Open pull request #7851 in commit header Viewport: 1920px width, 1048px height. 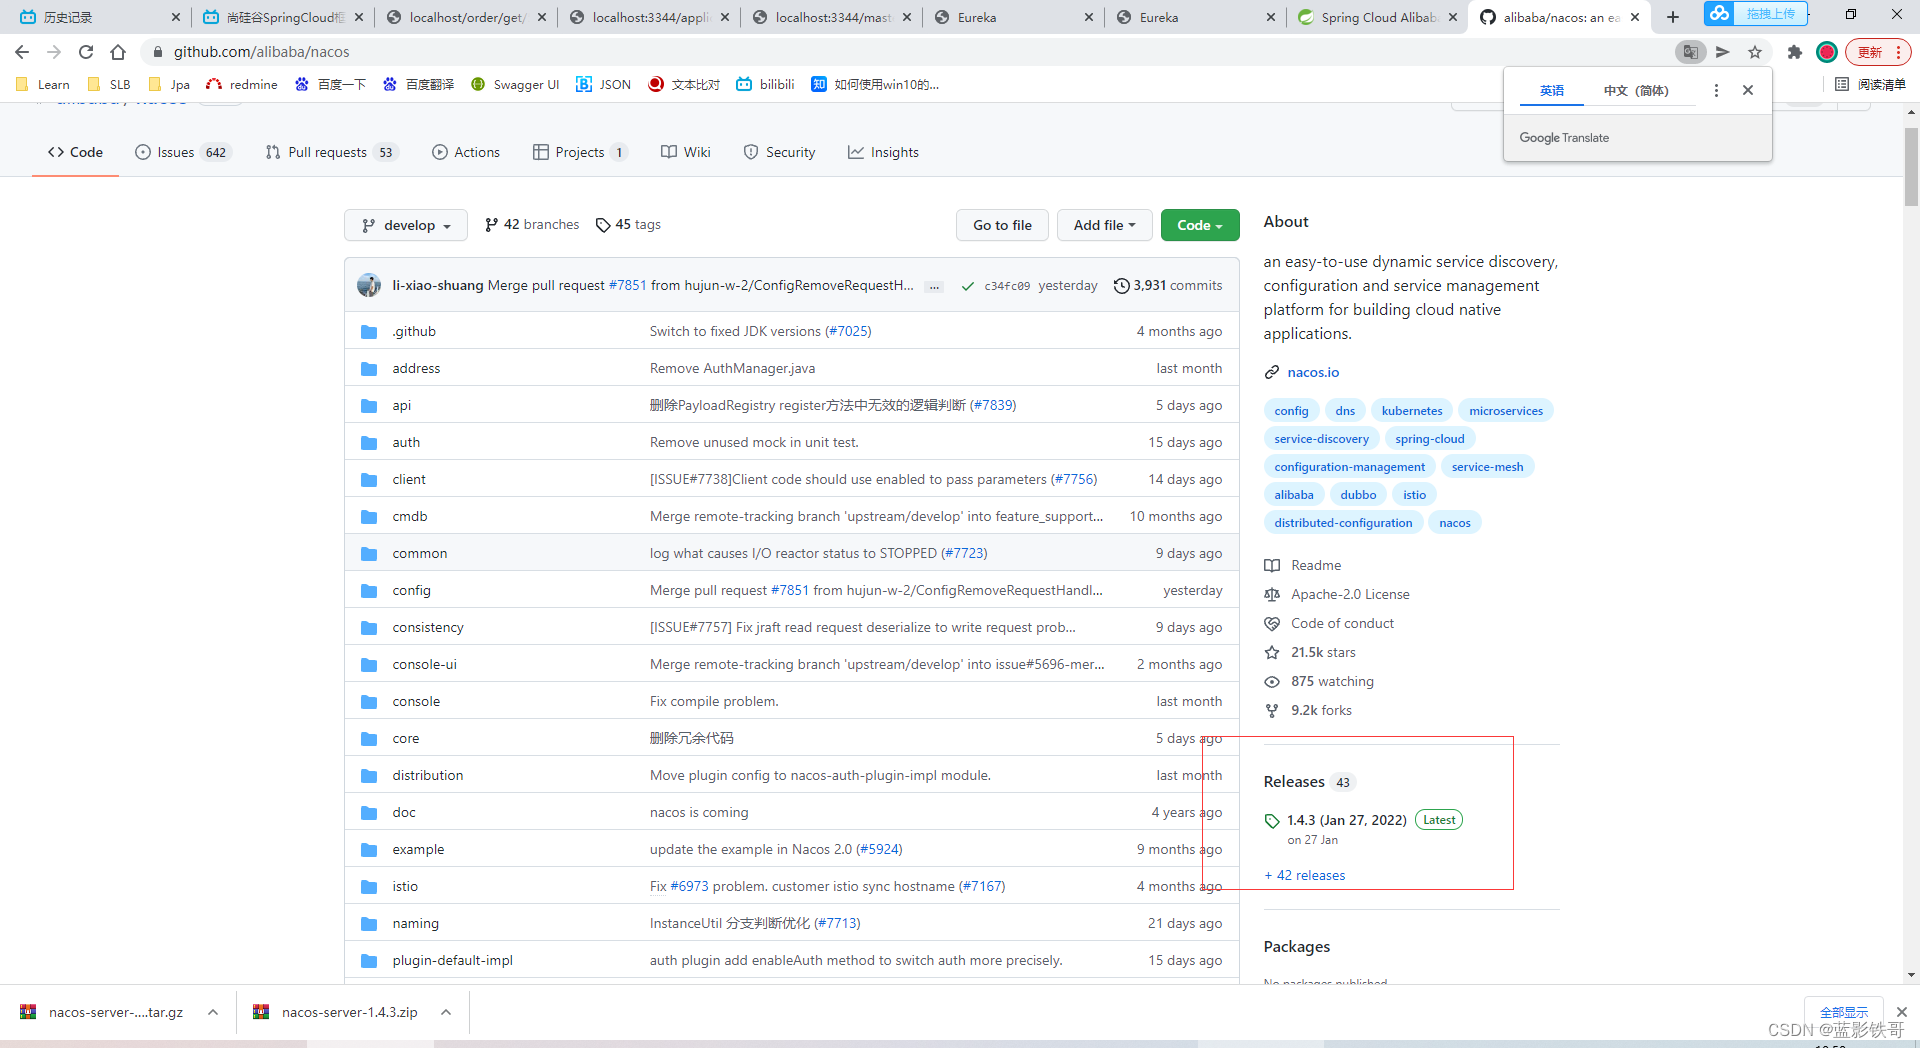pos(628,285)
